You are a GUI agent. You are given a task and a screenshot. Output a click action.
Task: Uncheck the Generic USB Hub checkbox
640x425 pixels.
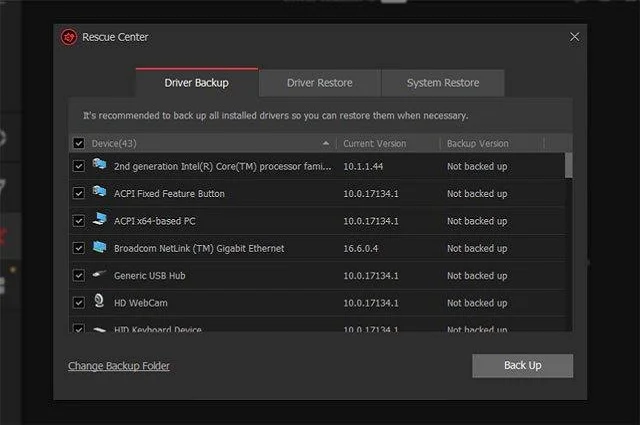[79, 276]
